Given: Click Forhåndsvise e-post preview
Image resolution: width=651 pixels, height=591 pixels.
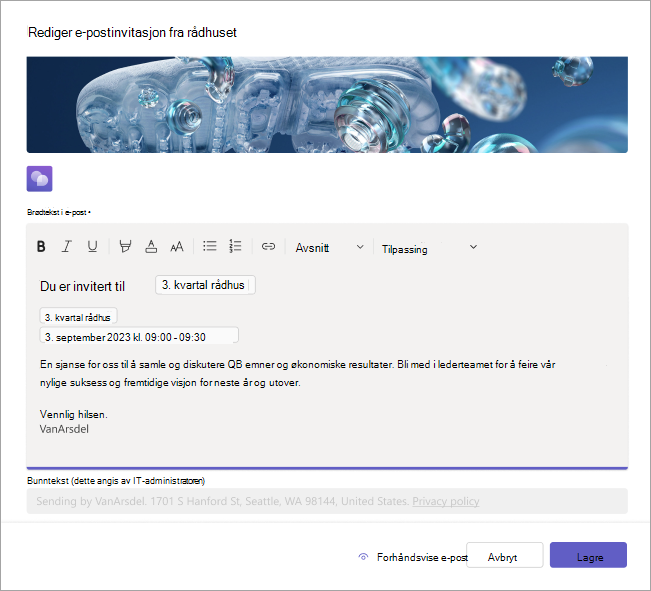Looking at the screenshot, I should [x=413, y=557].
